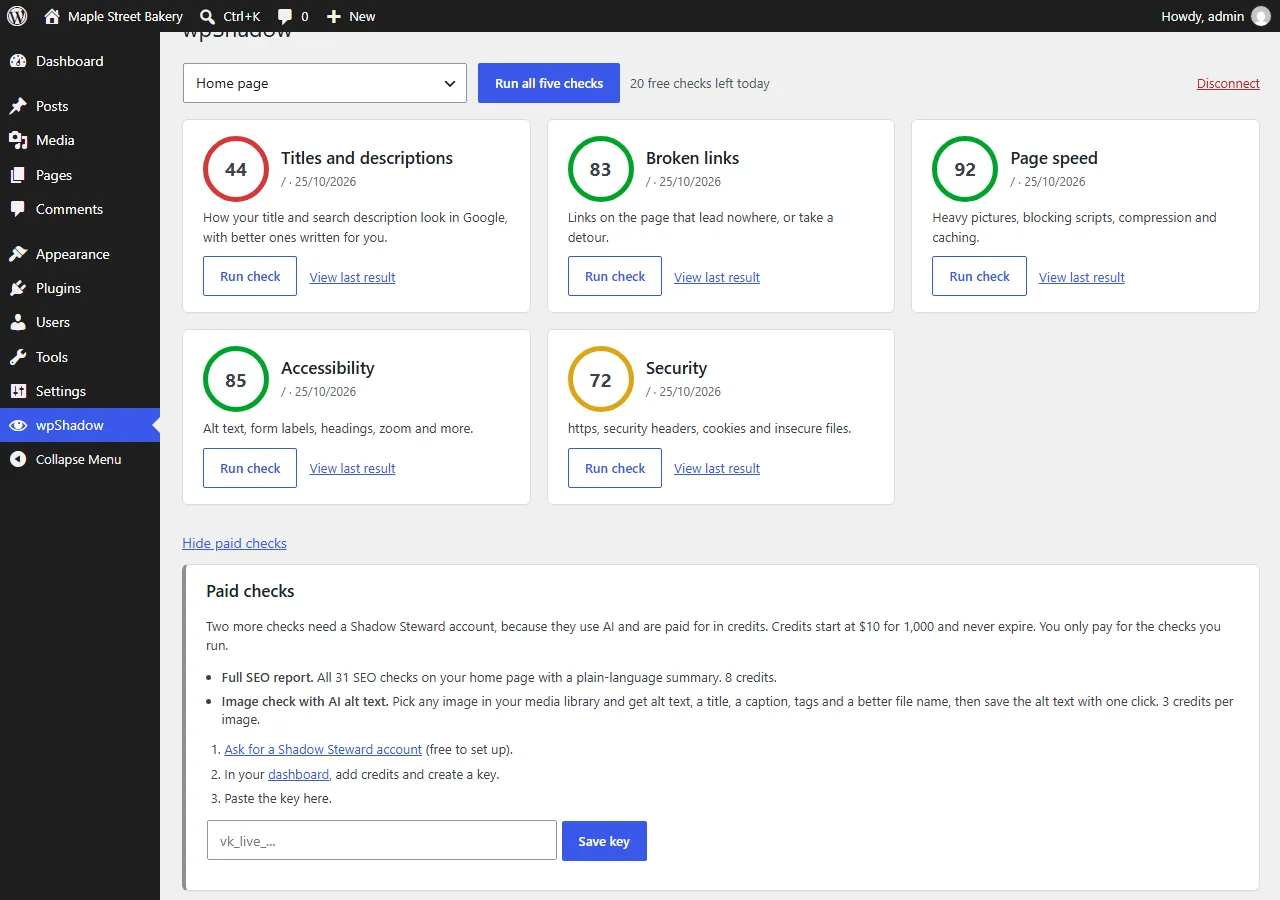
Task: View last result for Broken links
Action: tap(717, 277)
